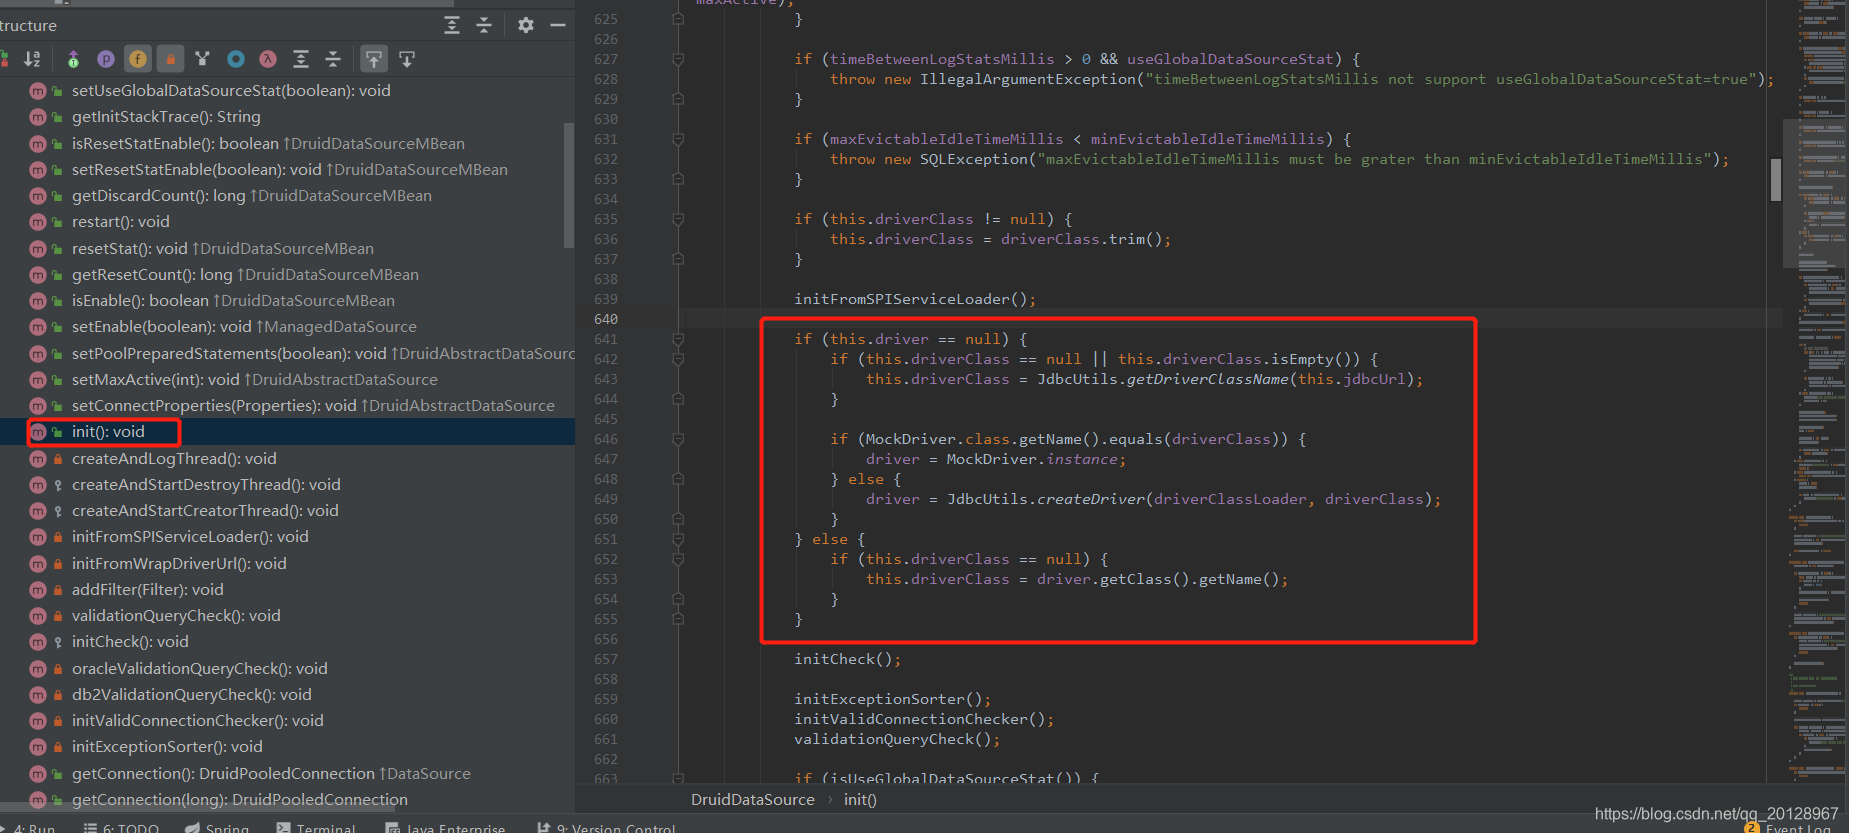Collapse code fold at line 642
Viewport: 1849px width, 833px height.
678,359
